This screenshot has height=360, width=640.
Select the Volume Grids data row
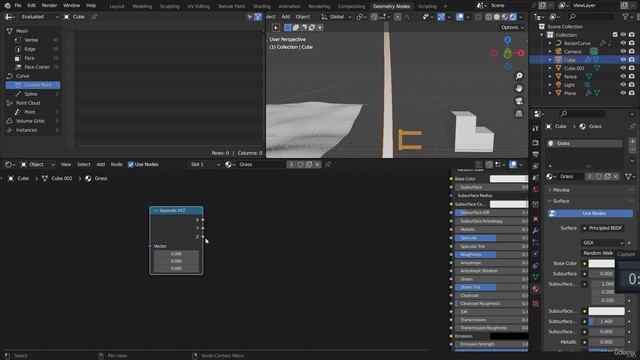click(33, 121)
